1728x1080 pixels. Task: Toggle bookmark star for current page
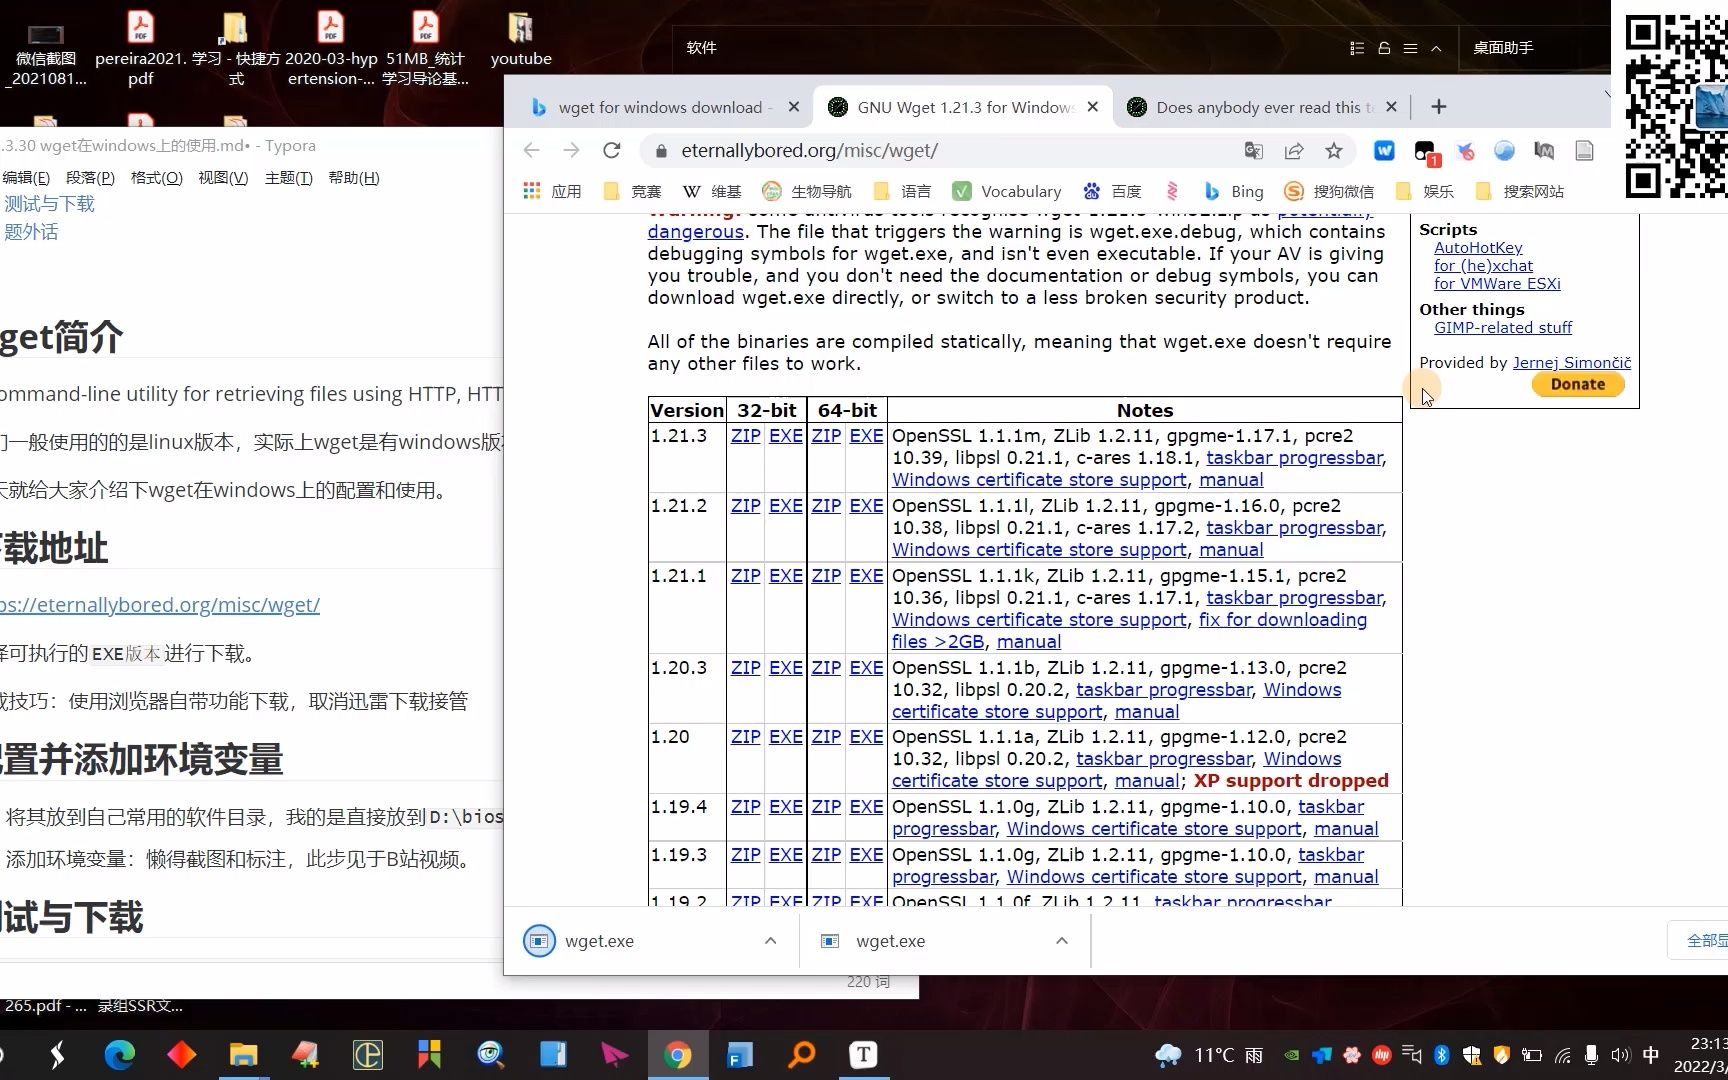click(1333, 151)
